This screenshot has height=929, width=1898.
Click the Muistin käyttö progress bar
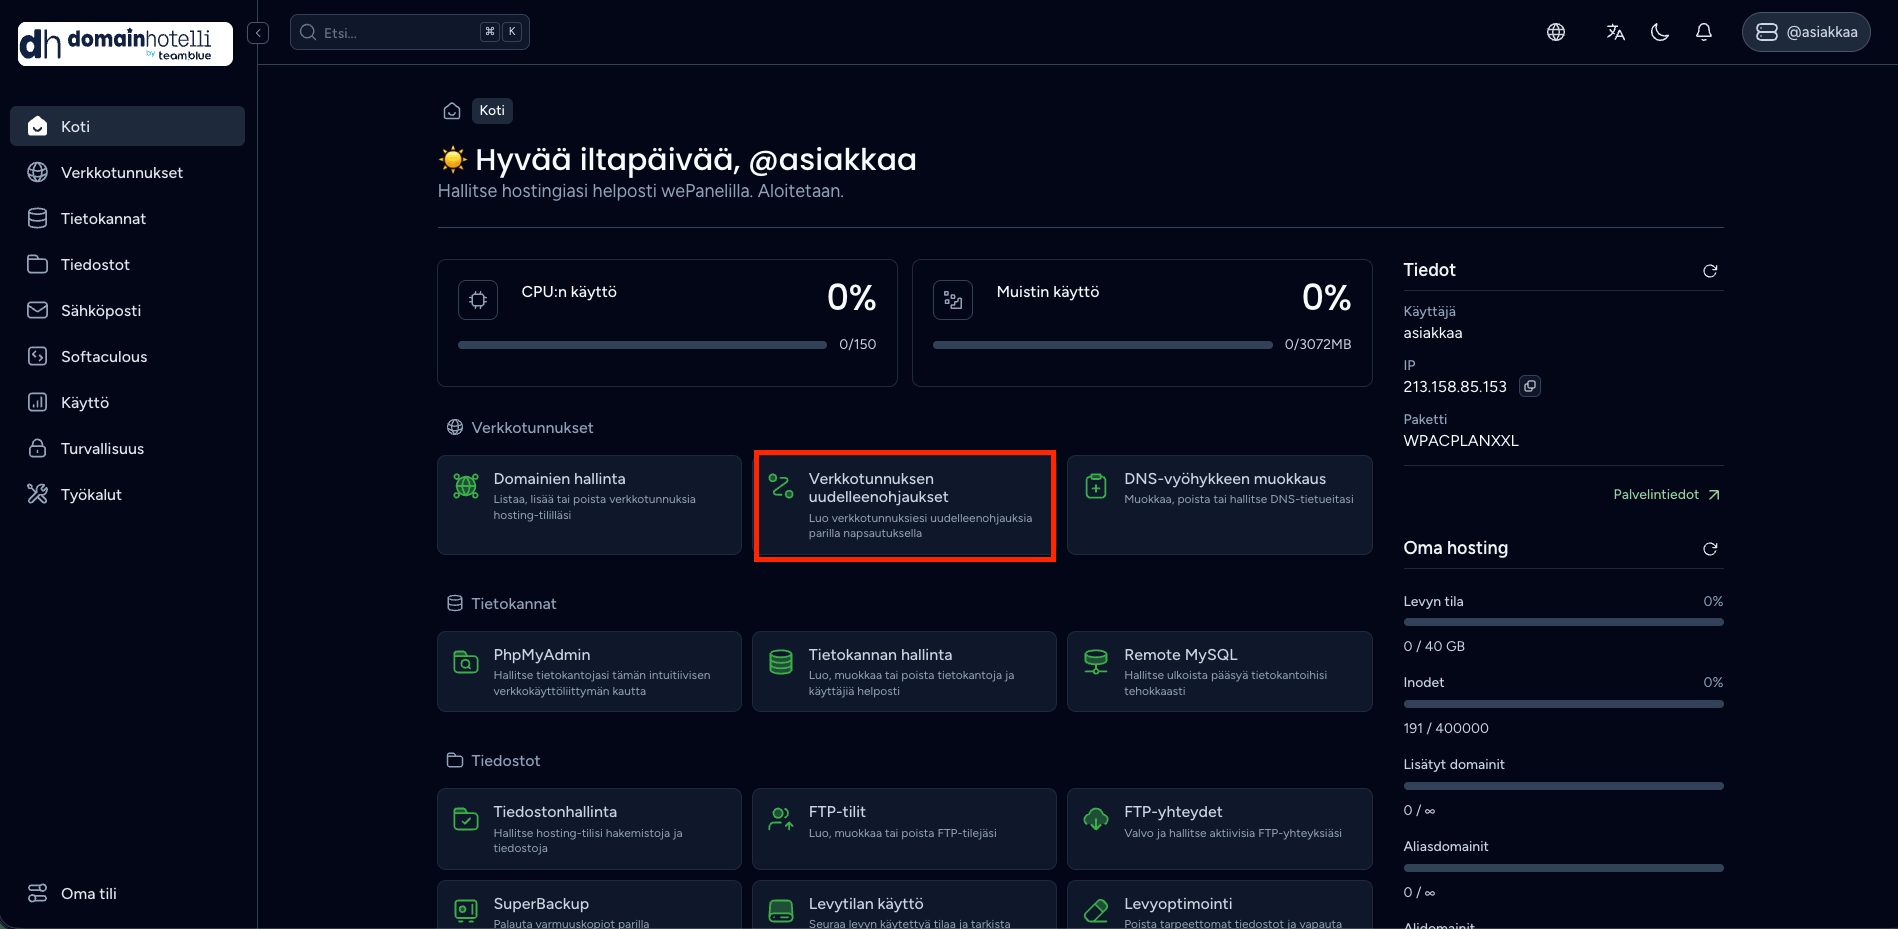(x=1103, y=345)
